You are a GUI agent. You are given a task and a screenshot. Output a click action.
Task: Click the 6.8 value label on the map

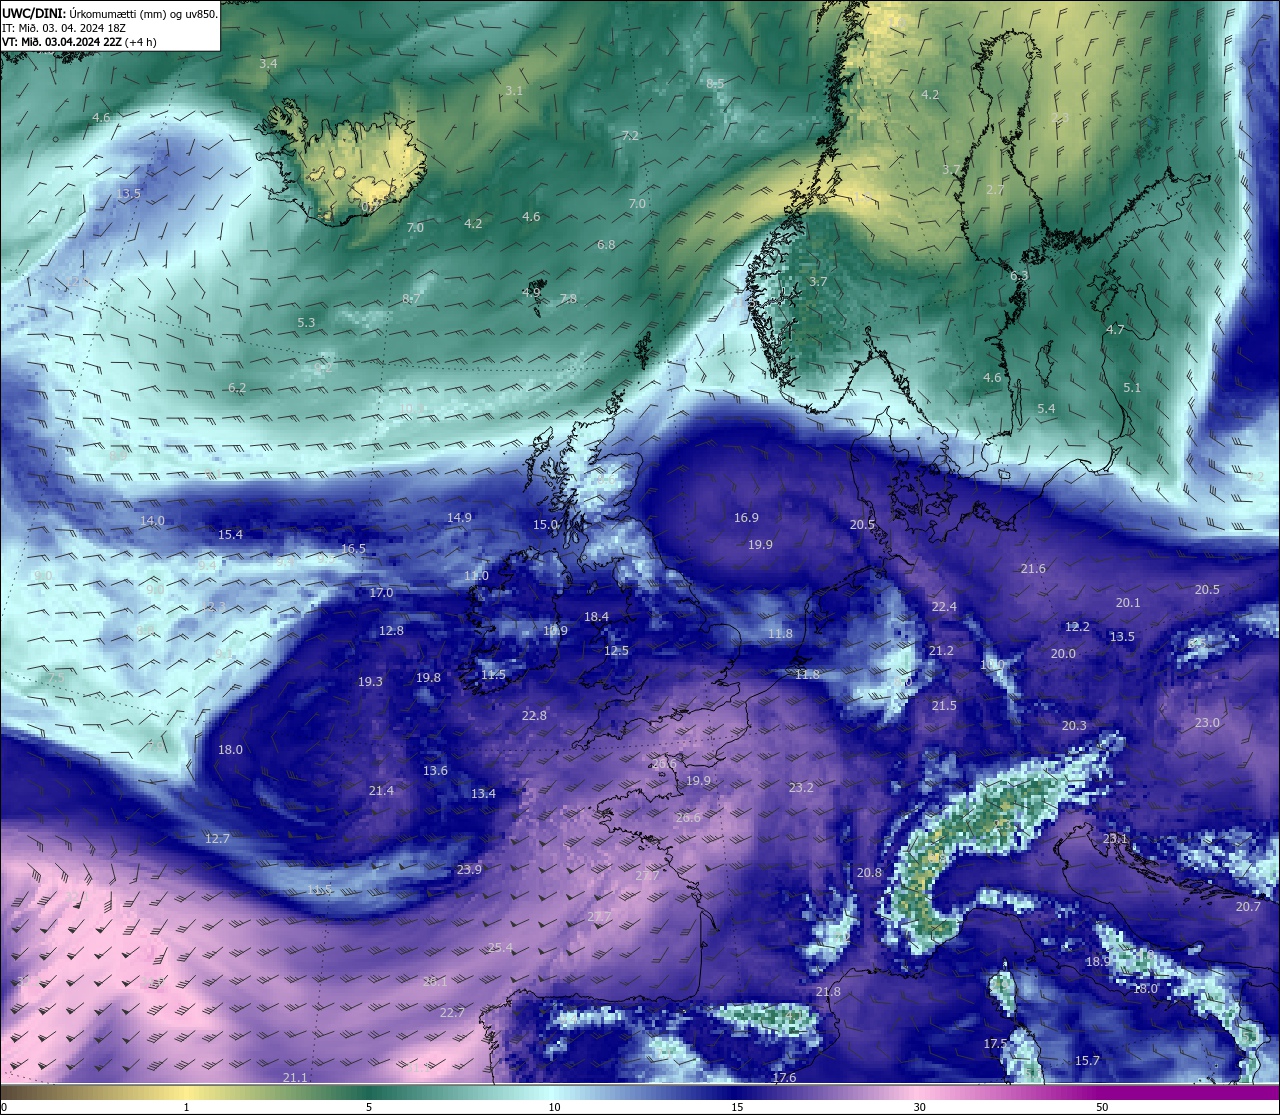pyautogui.click(x=606, y=245)
